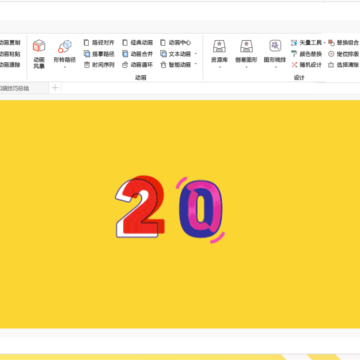Click the 颜色替换 color replace tool
Screen dimensions: 360x360
307,54
